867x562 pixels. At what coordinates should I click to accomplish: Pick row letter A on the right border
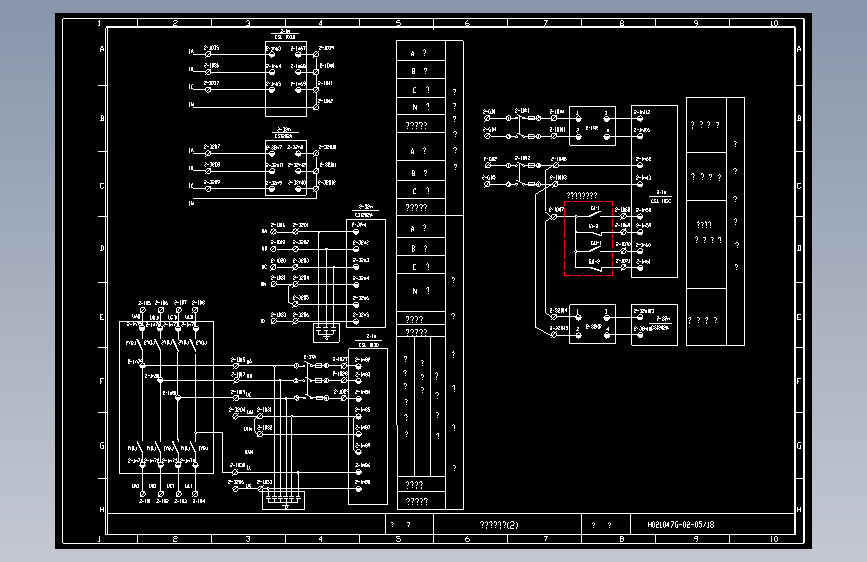(799, 49)
